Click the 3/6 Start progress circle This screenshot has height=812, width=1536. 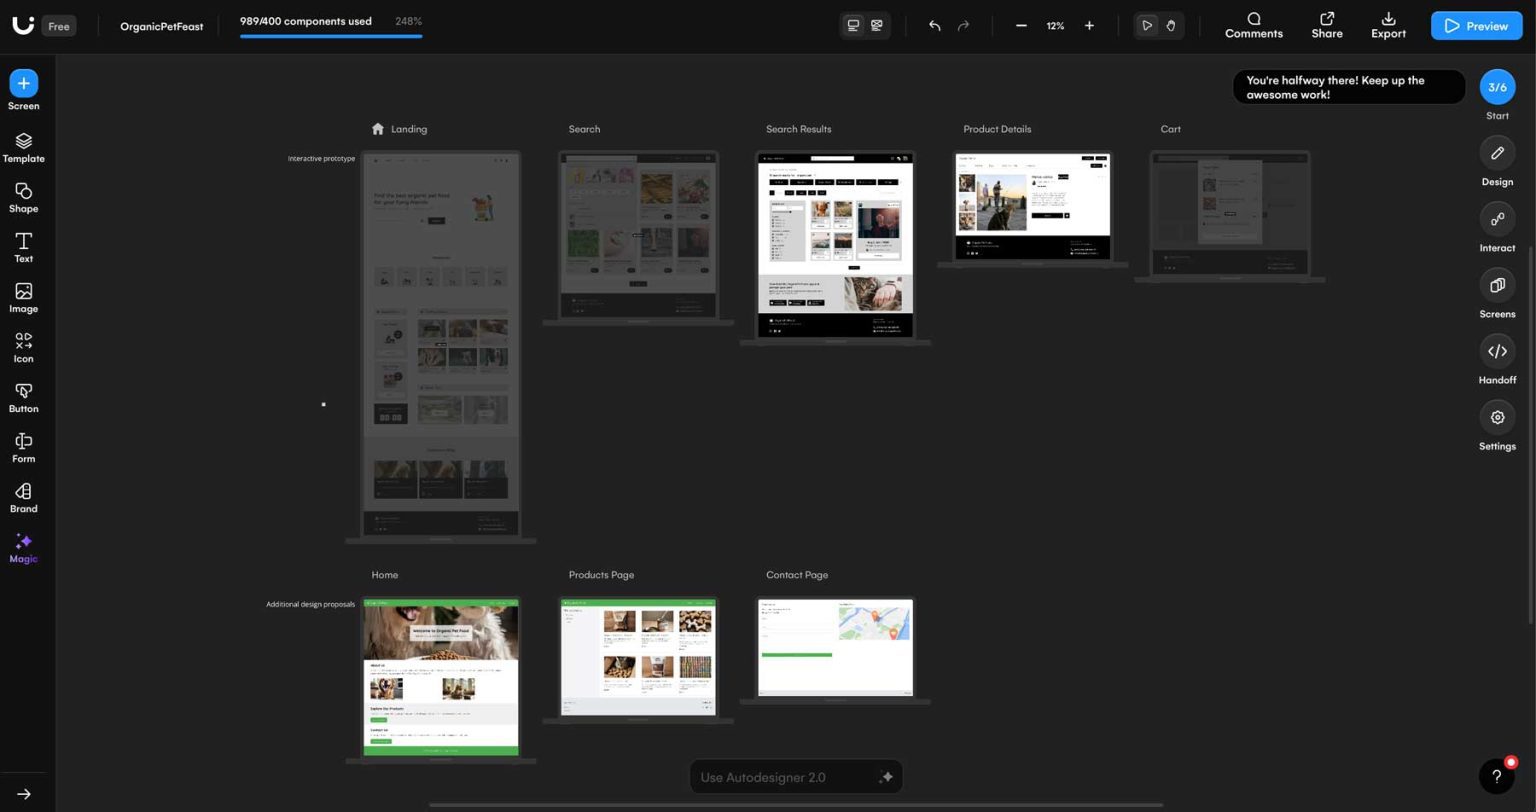1497,87
